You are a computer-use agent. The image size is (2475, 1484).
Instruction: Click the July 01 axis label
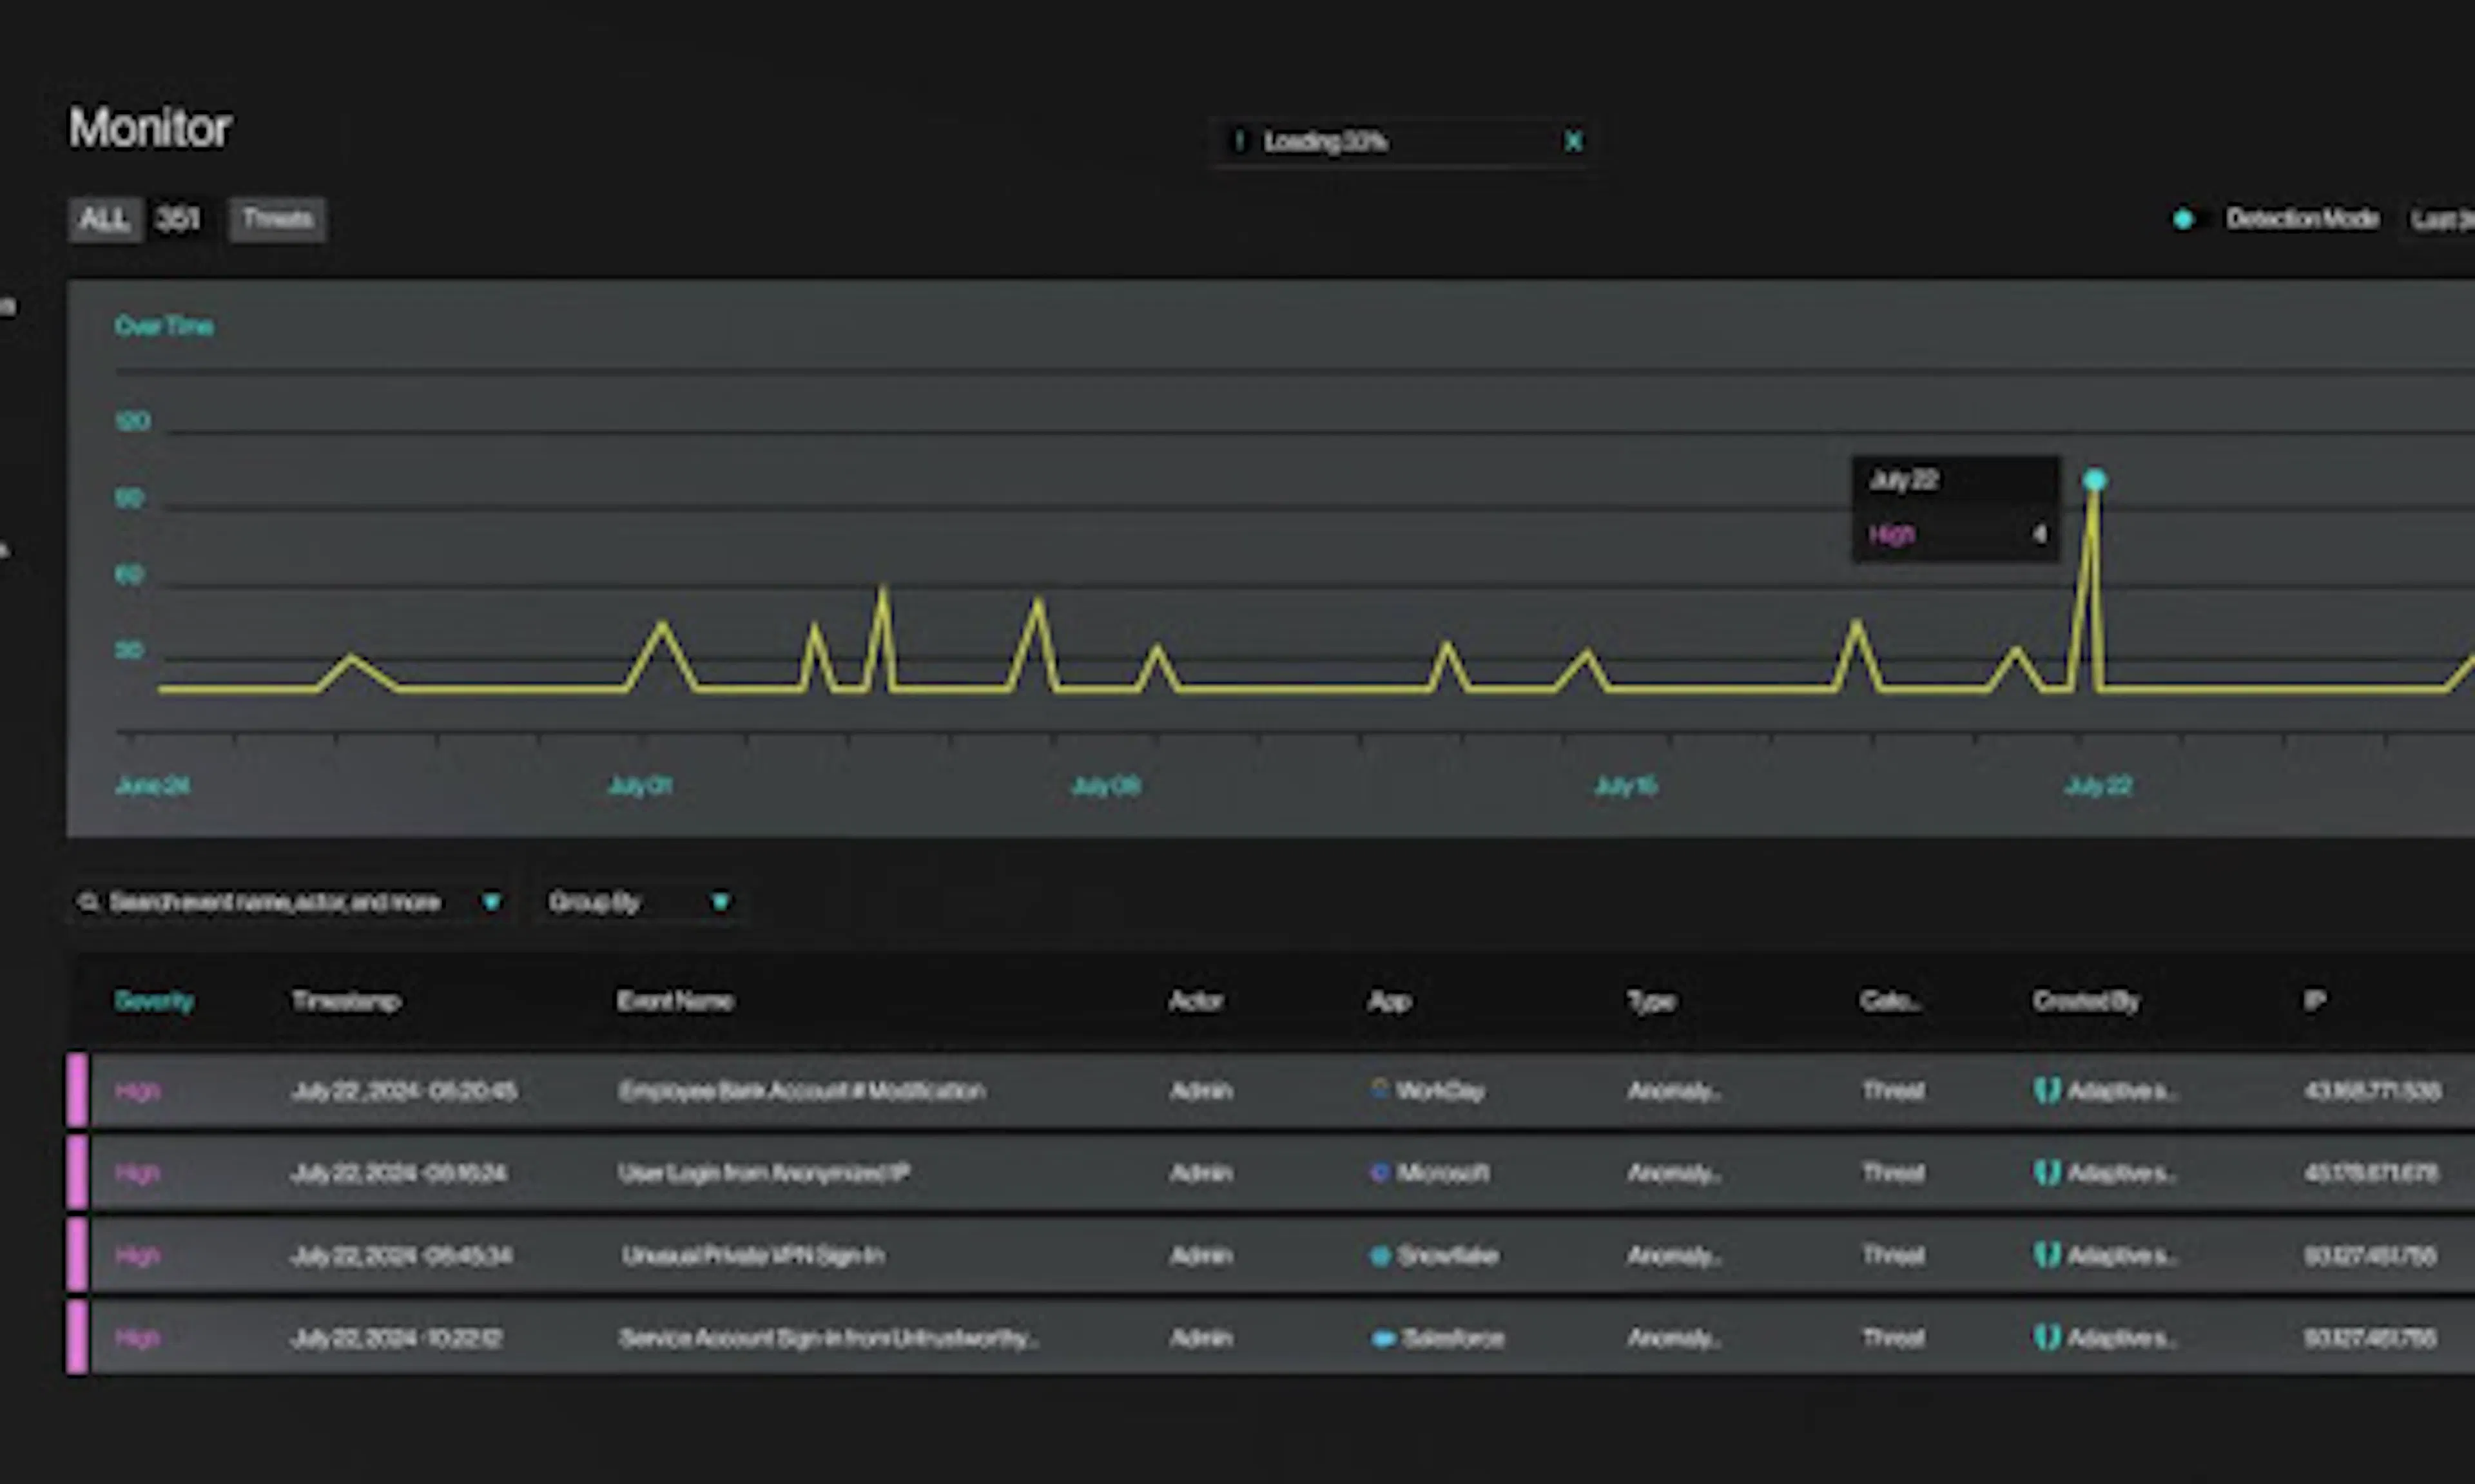pos(640,786)
